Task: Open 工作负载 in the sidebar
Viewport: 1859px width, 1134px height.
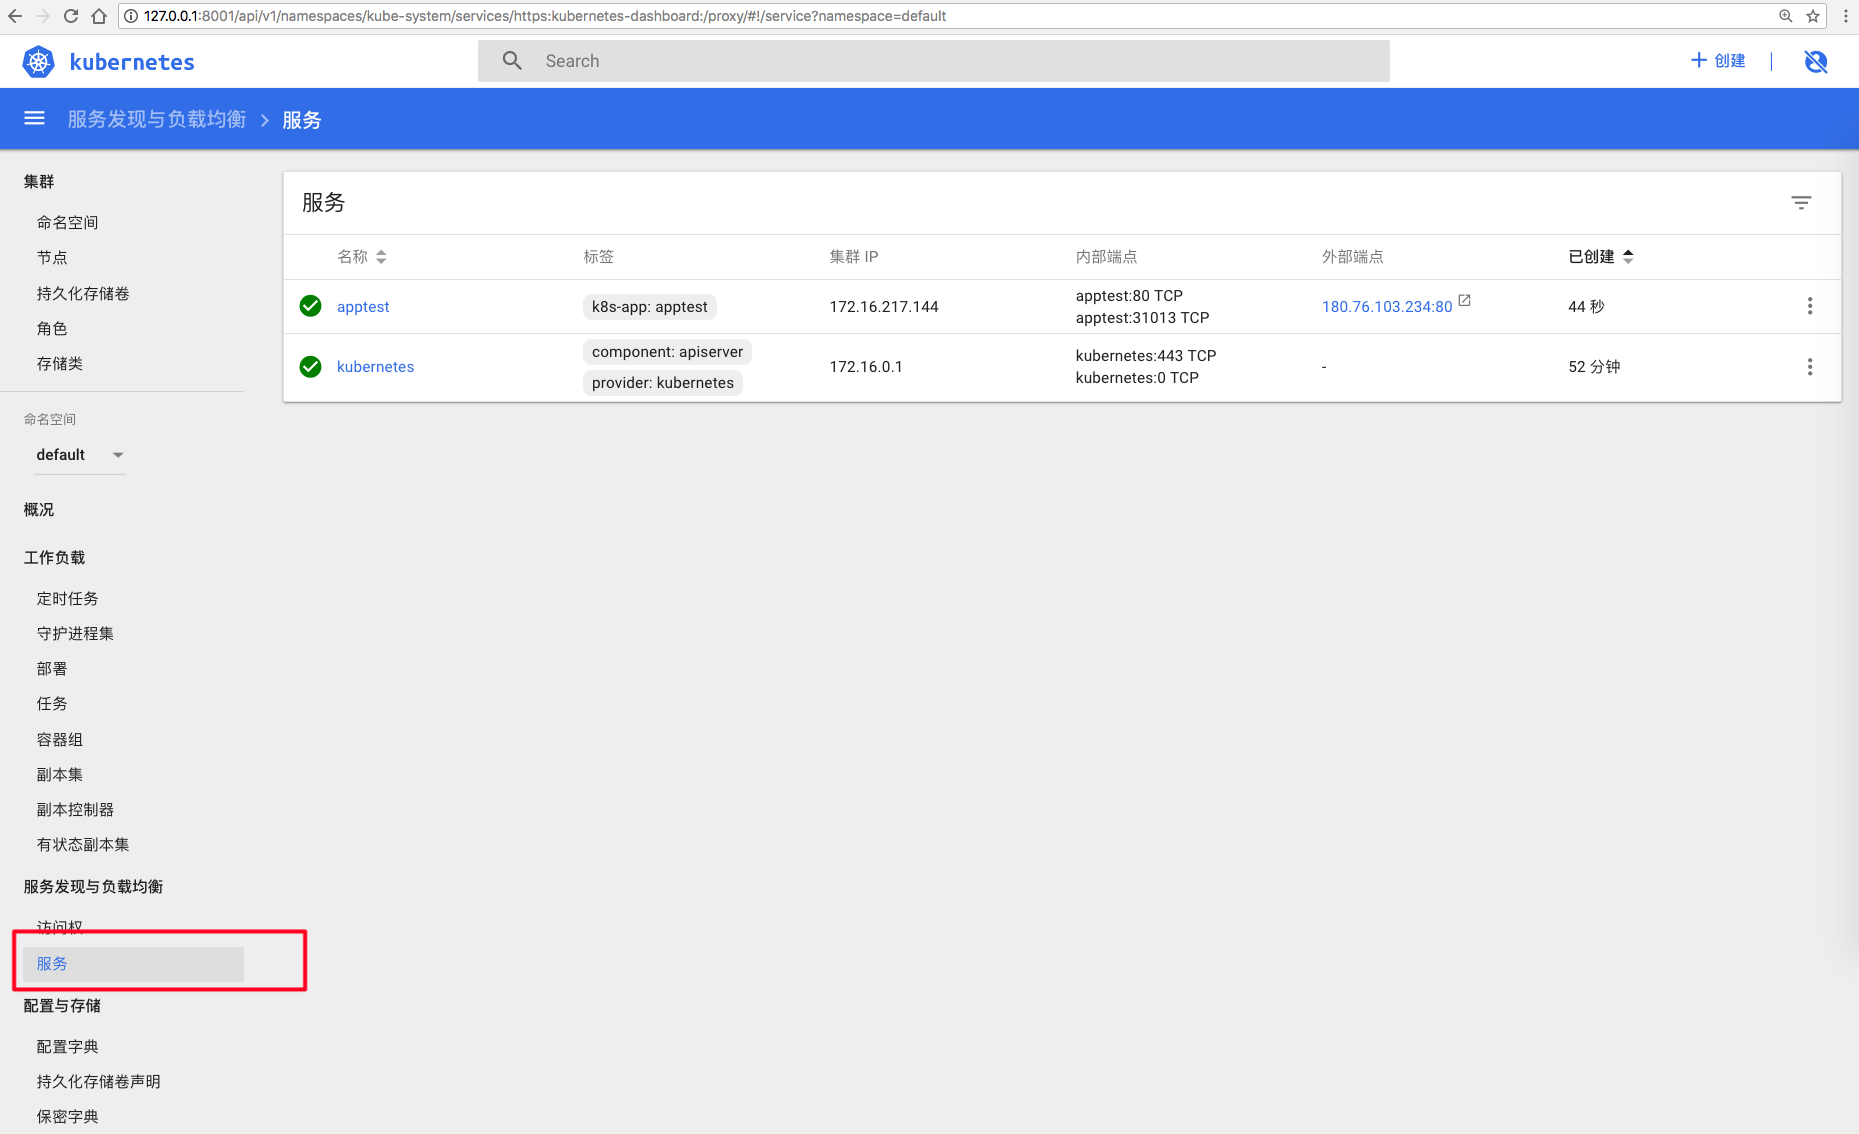Action: click(54, 558)
